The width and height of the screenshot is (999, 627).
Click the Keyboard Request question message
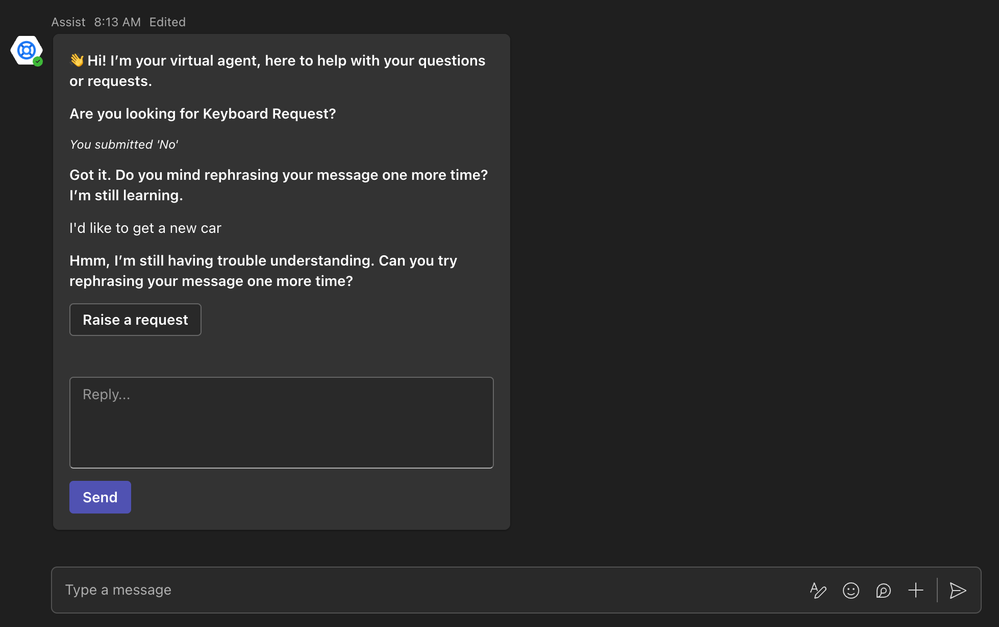point(202,113)
